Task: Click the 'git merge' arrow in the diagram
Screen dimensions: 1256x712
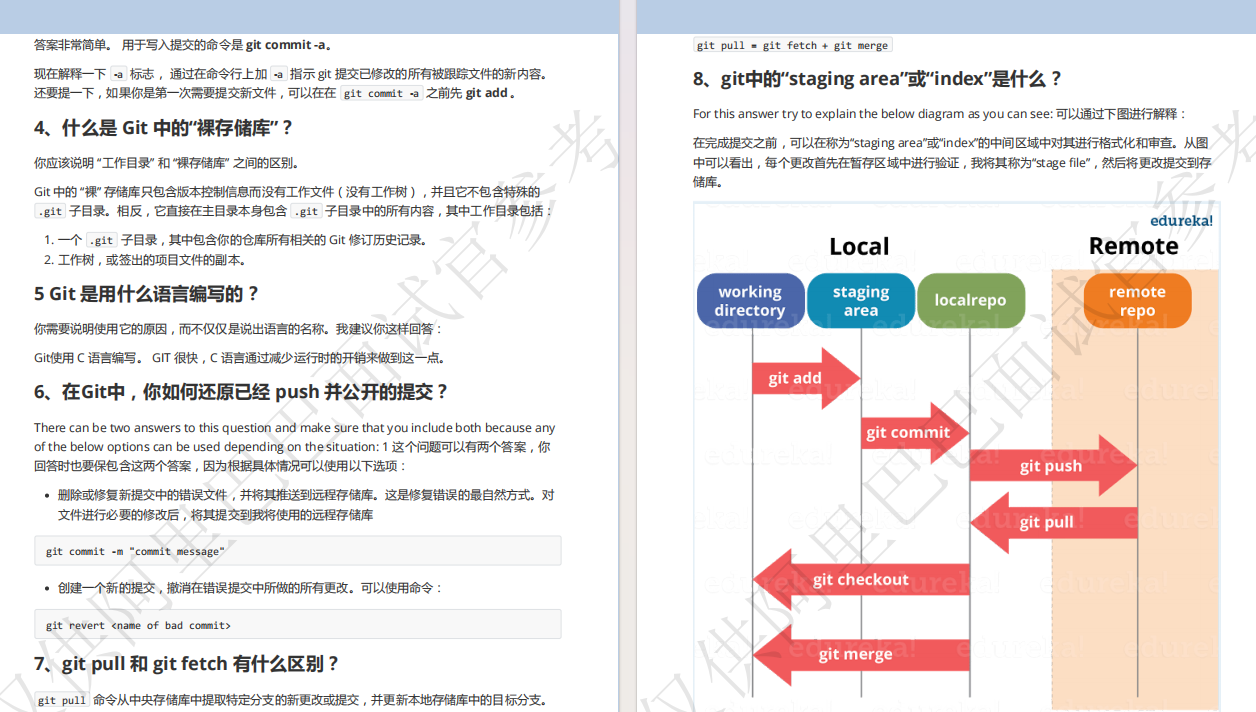Action: (861, 654)
